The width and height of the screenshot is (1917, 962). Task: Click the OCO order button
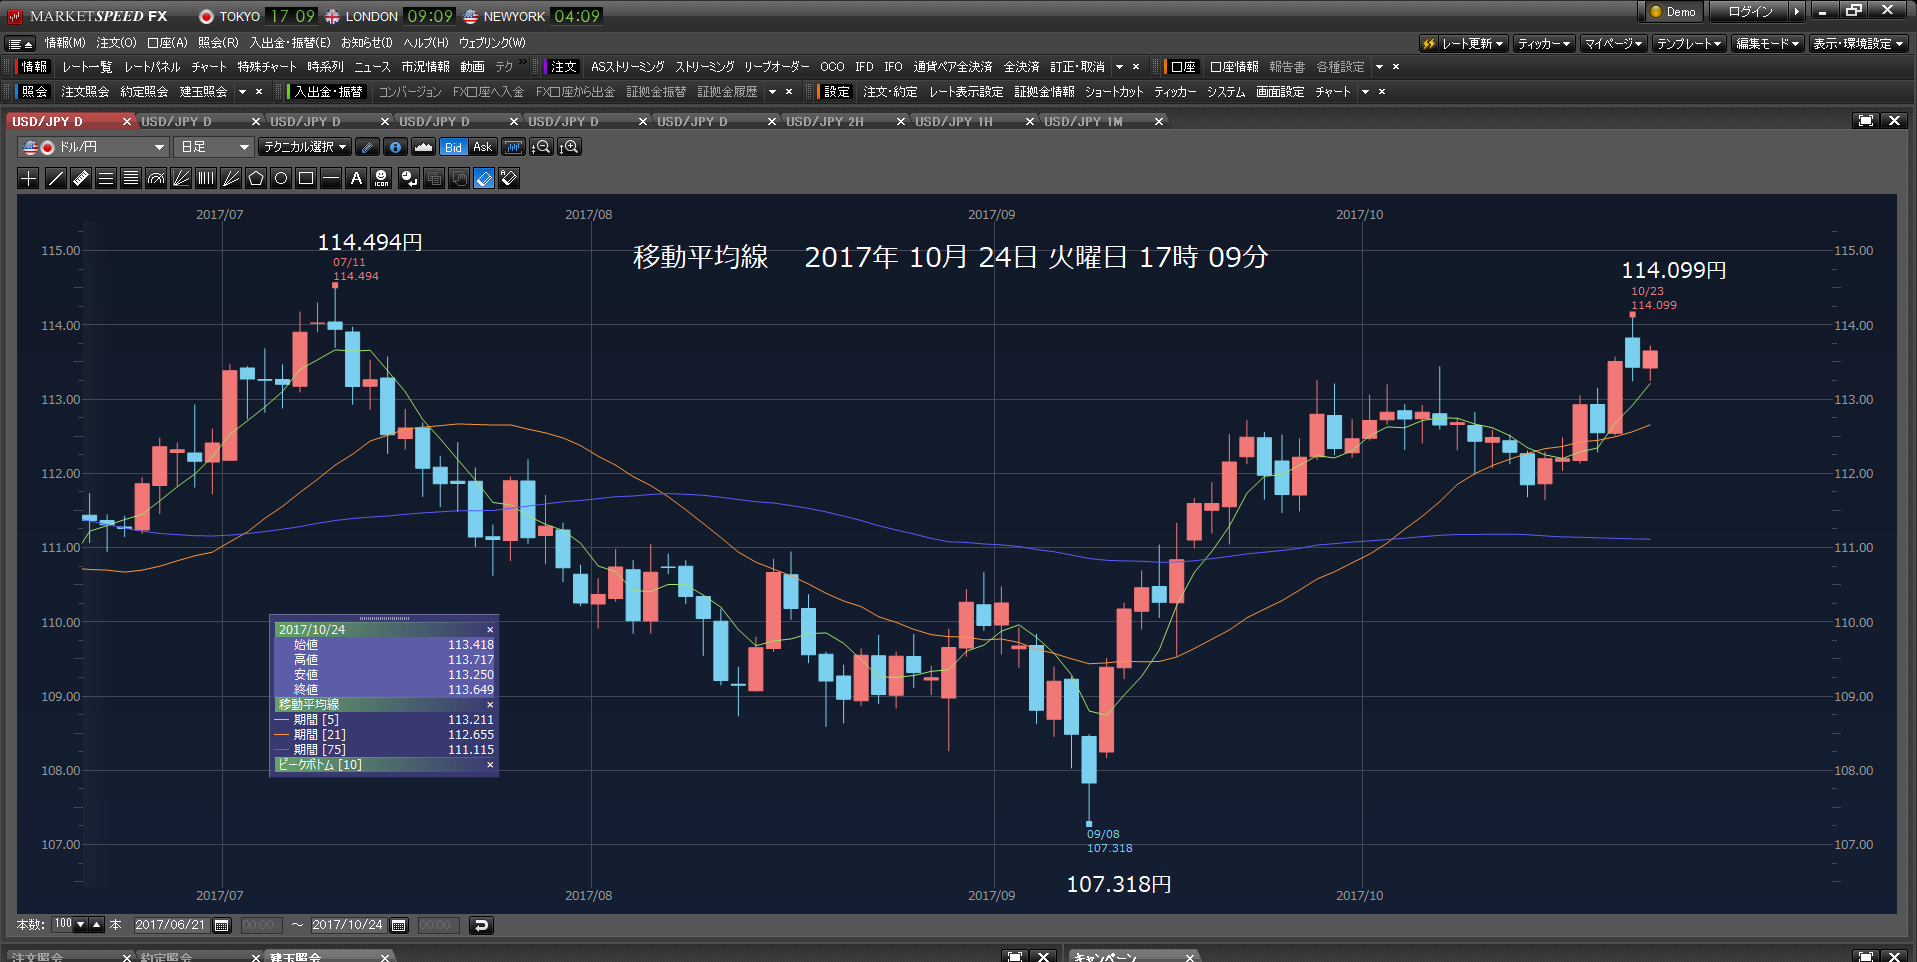tap(832, 67)
